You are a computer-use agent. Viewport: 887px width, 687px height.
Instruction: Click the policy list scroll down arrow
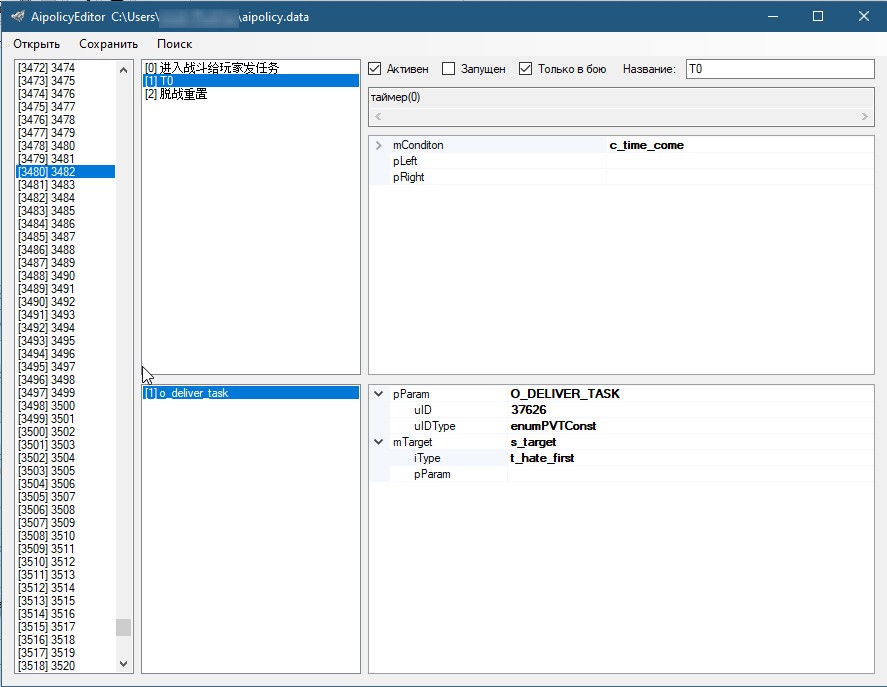(x=123, y=664)
